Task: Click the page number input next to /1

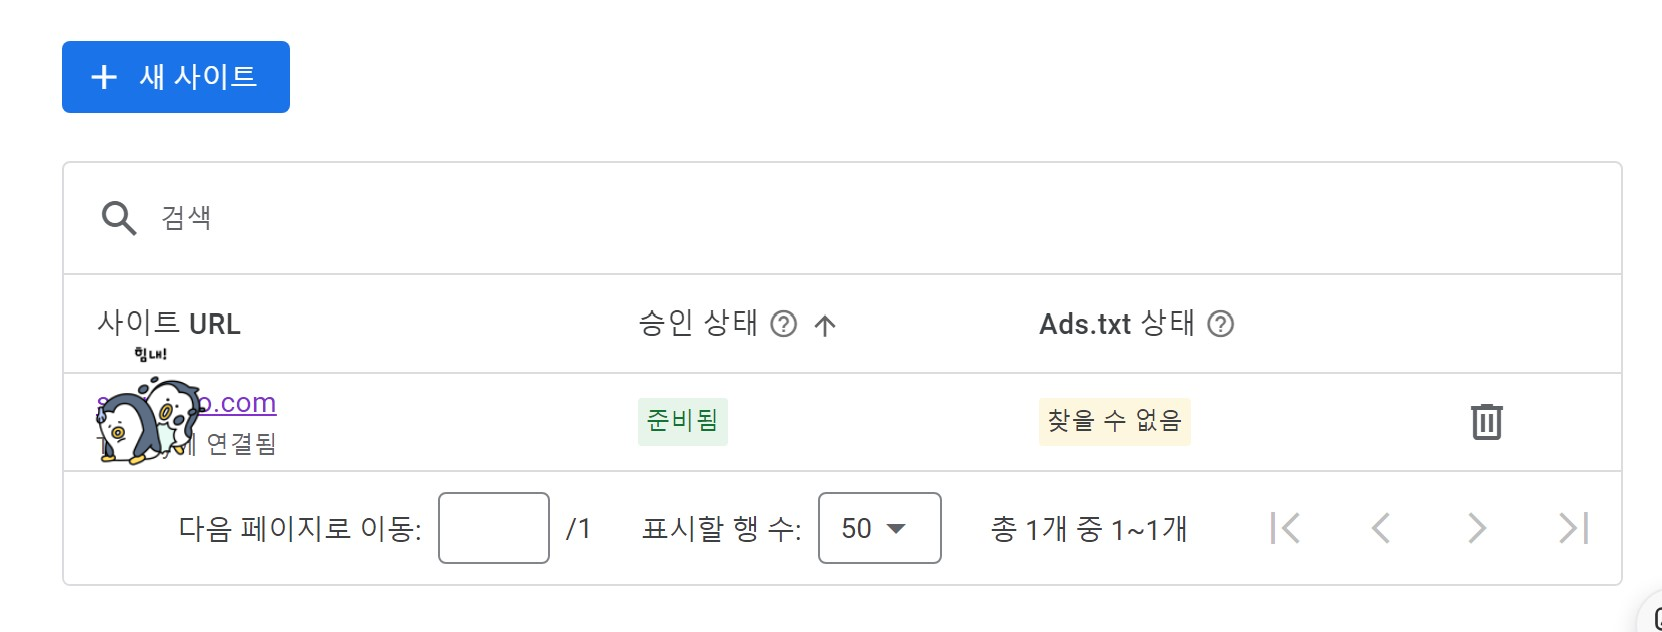Action: pos(493,527)
